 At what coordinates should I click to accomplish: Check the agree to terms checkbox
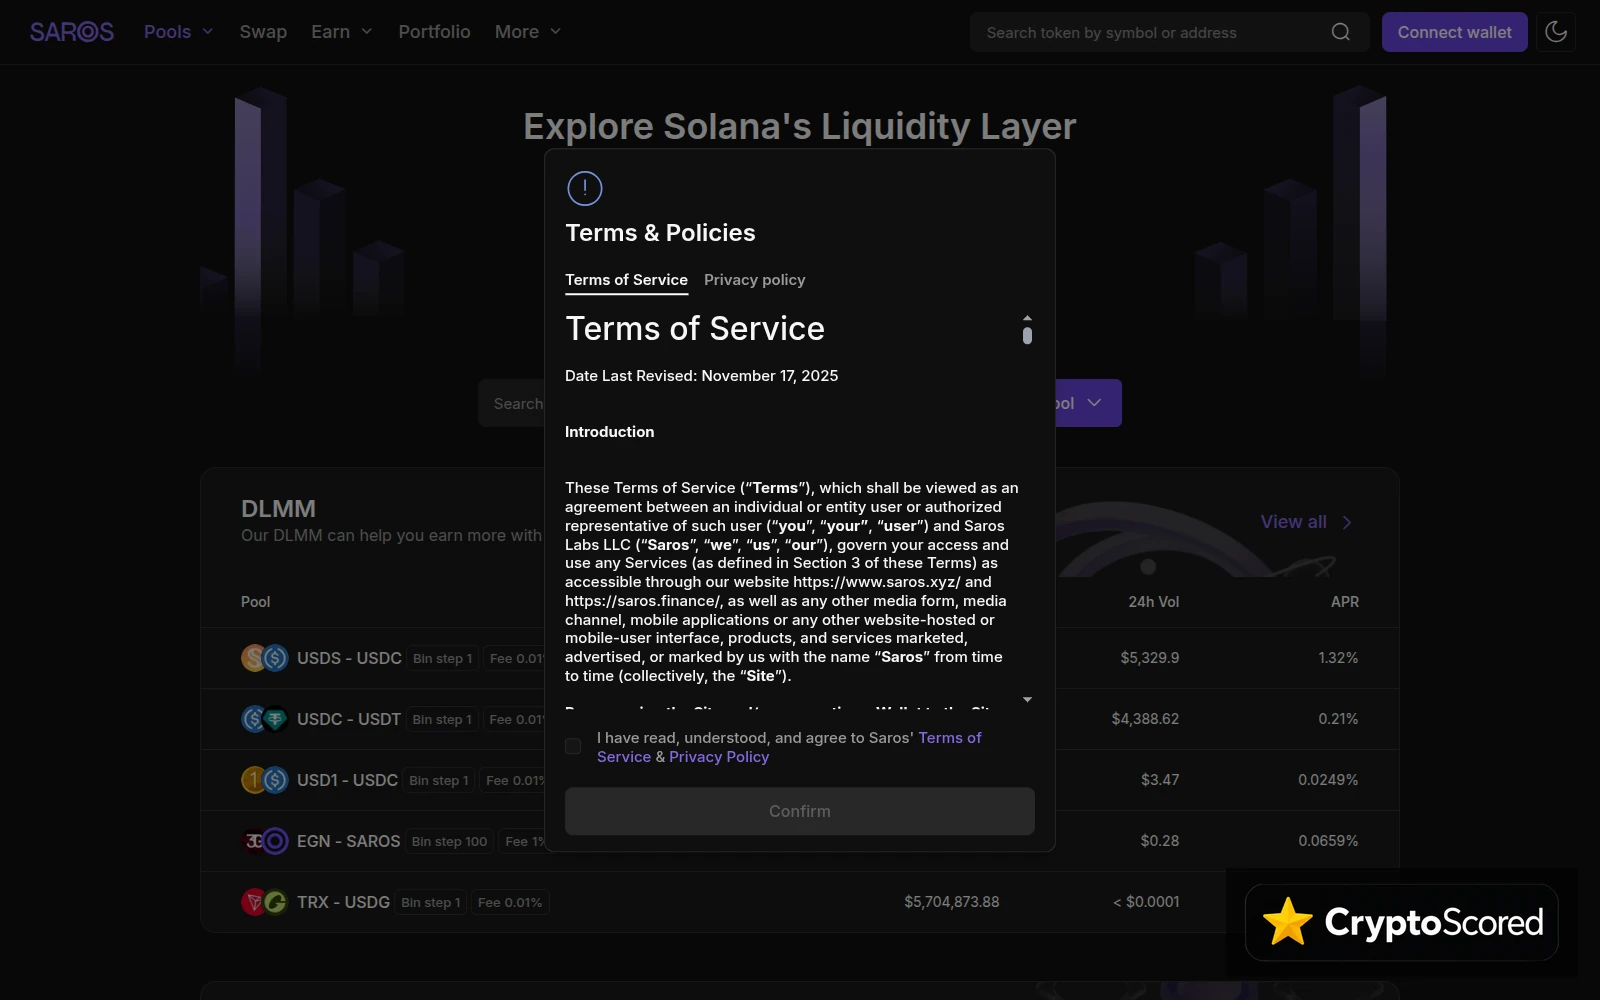click(573, 746)
